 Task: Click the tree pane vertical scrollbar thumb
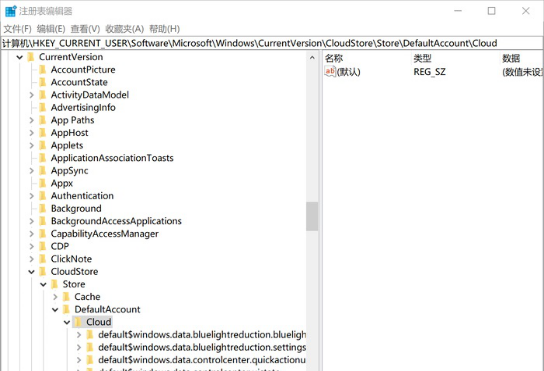(312, 216)
